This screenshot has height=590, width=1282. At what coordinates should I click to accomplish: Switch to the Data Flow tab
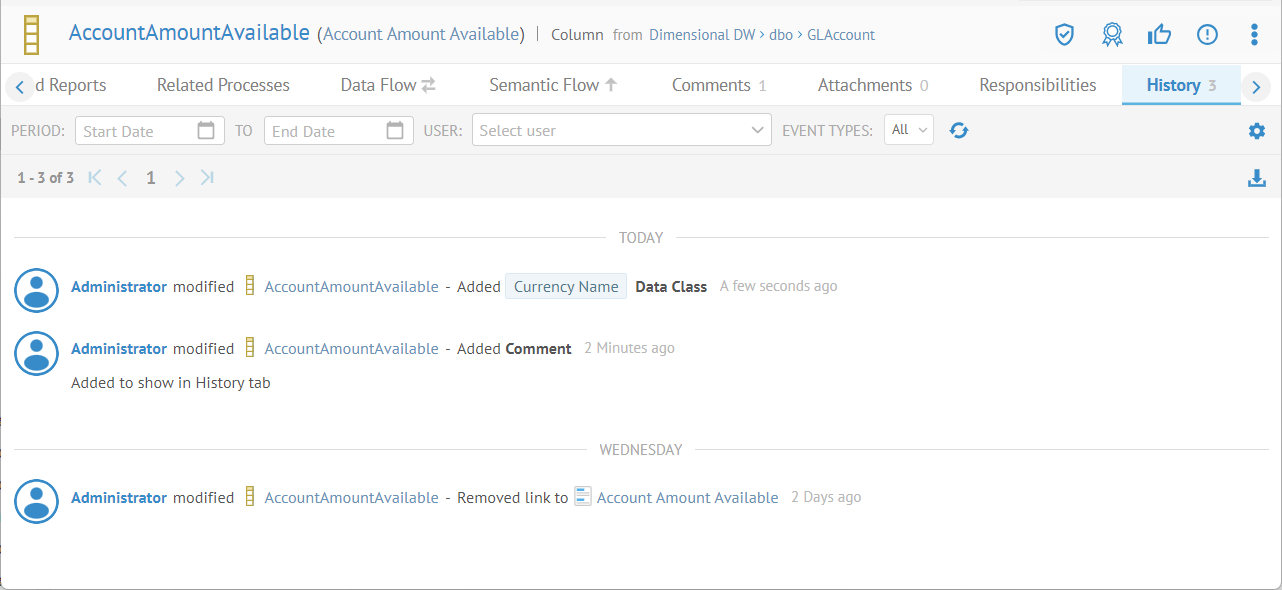(387, 85)
